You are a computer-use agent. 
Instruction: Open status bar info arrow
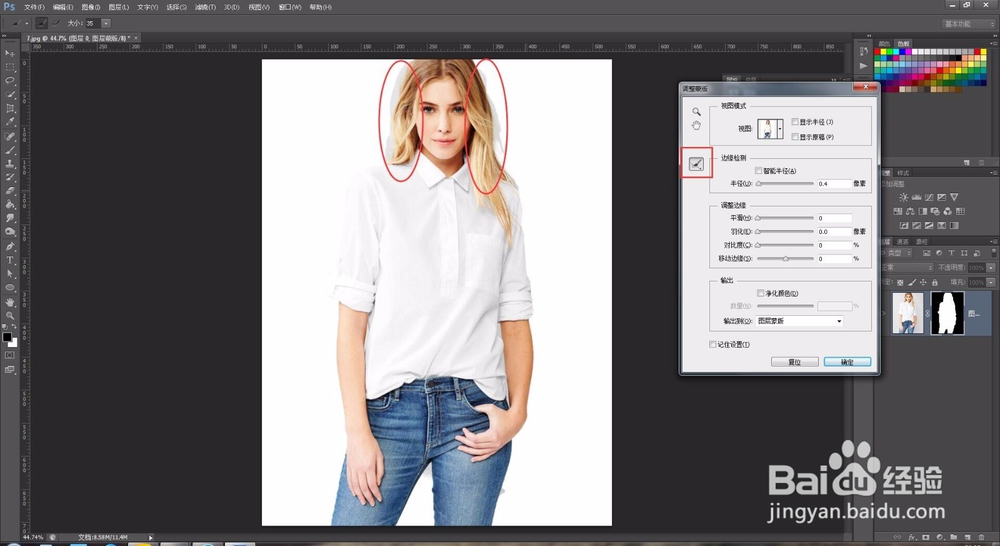(151, 538)
